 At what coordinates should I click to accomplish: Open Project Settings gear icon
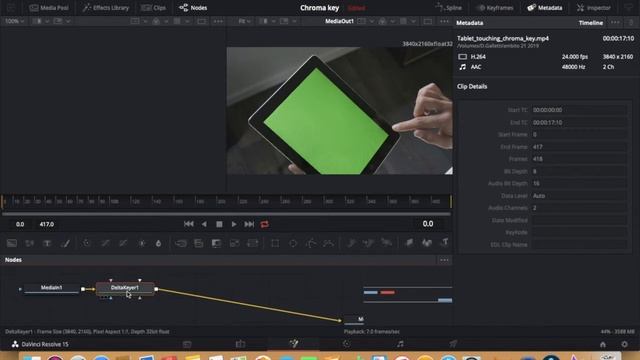coord(624,344)
